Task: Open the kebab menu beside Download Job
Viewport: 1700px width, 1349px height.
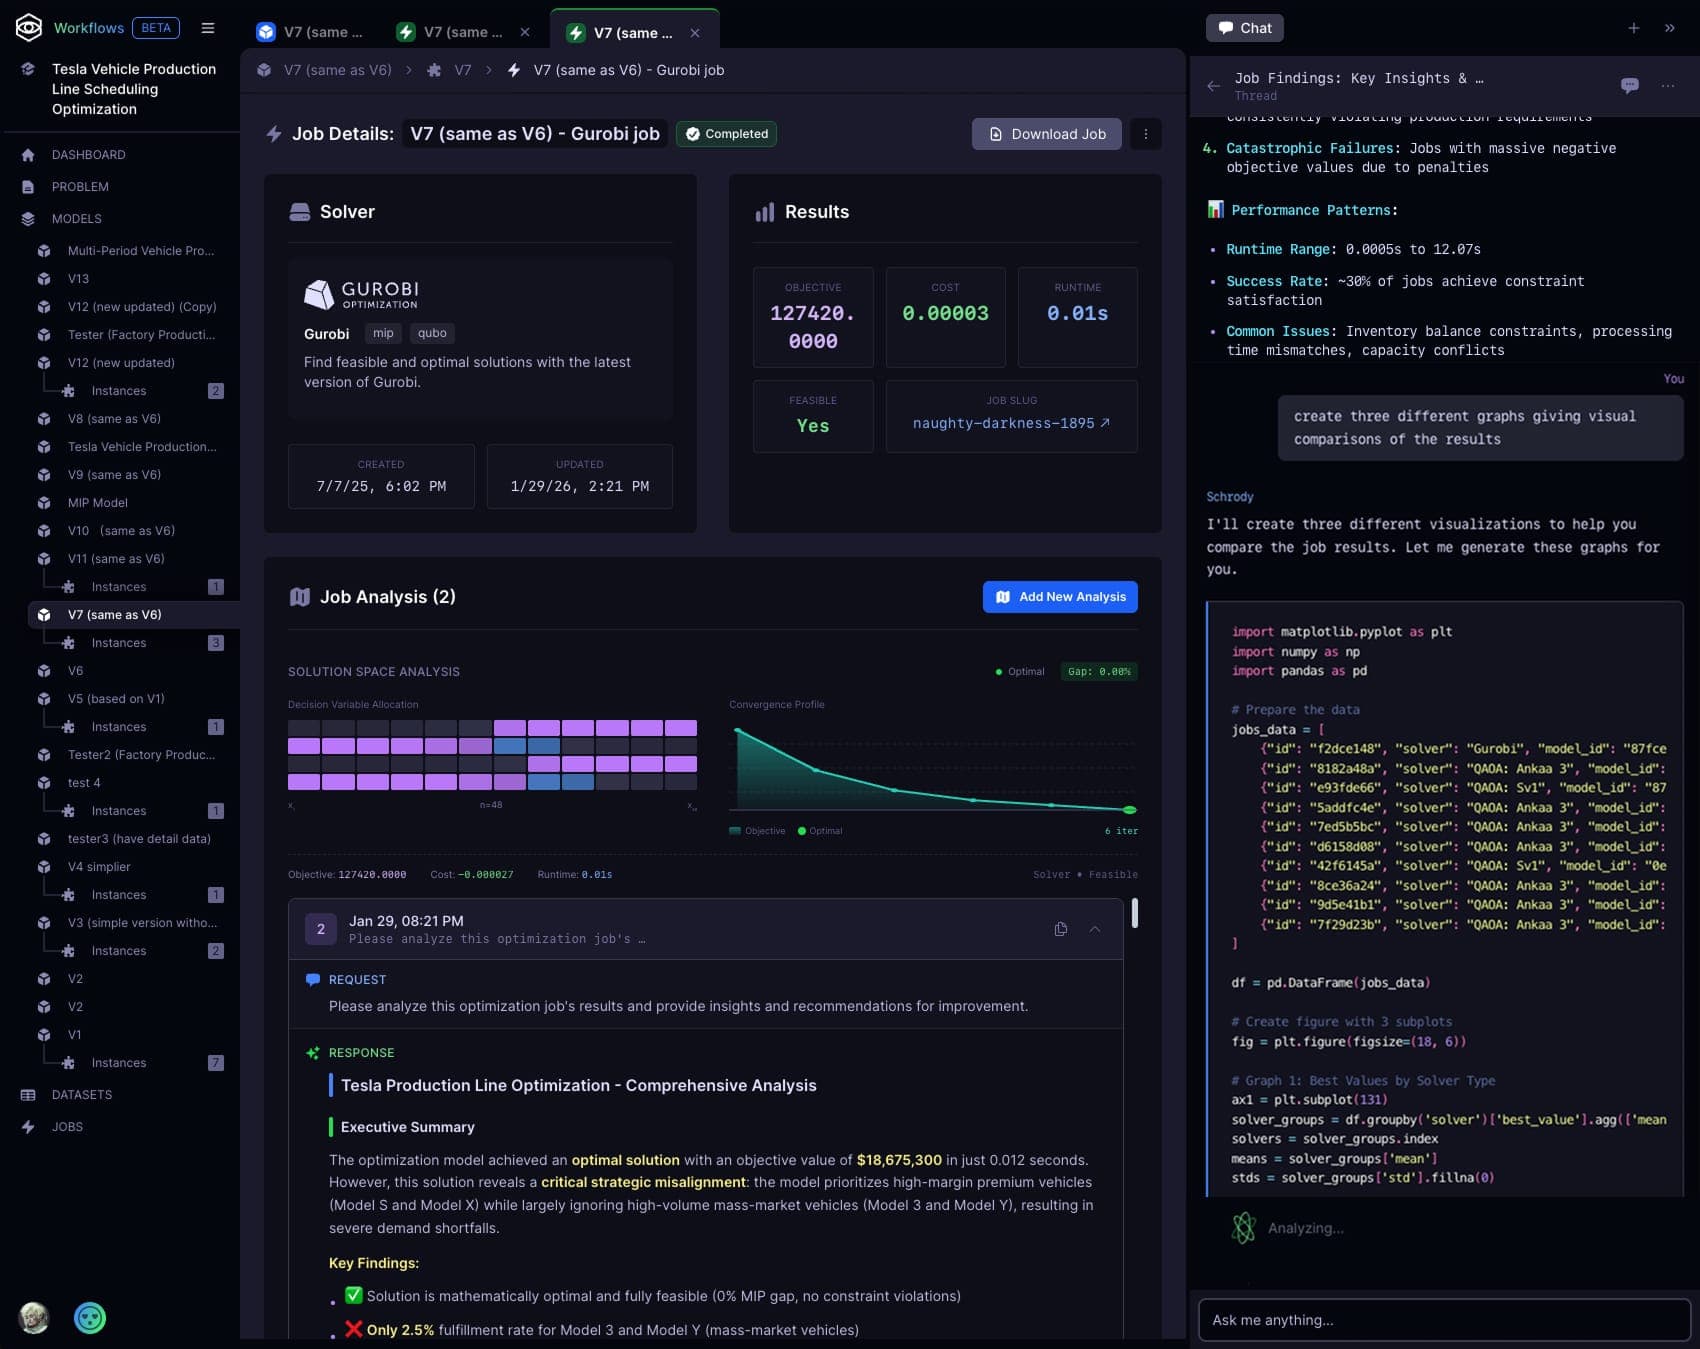Action: pyautogui.click(x=1145, y=133)
